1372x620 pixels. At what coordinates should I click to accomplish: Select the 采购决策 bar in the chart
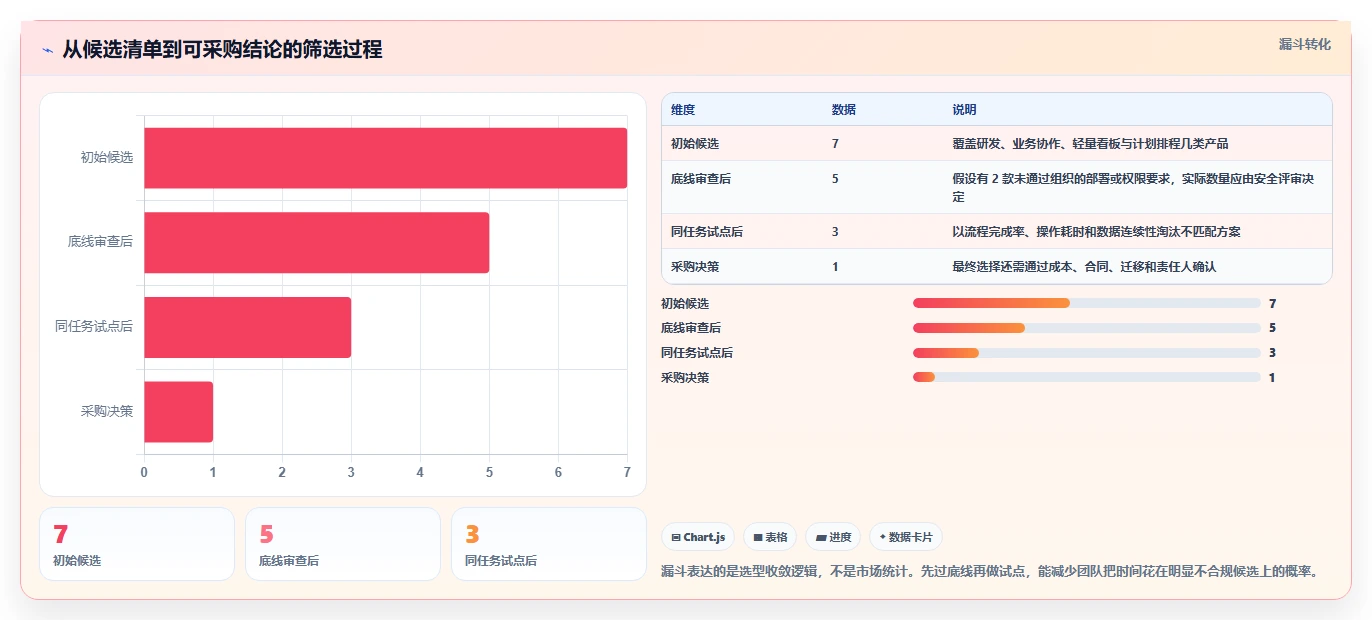[x=178, y=411]
